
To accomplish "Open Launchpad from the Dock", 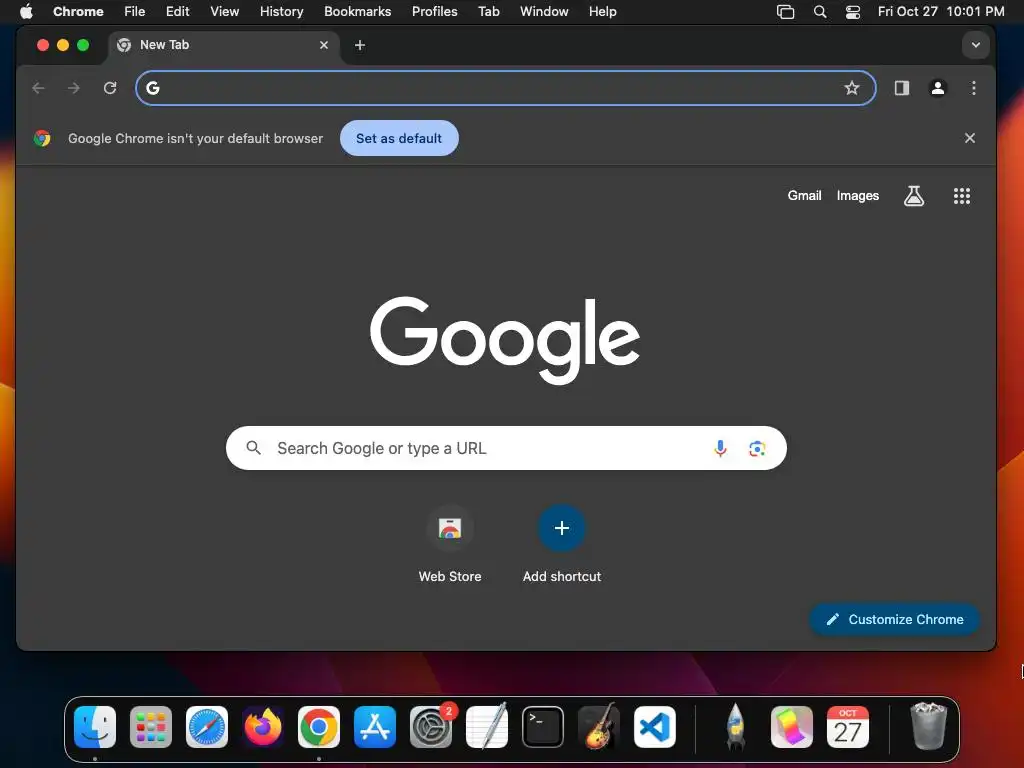I will pos(151,727).
